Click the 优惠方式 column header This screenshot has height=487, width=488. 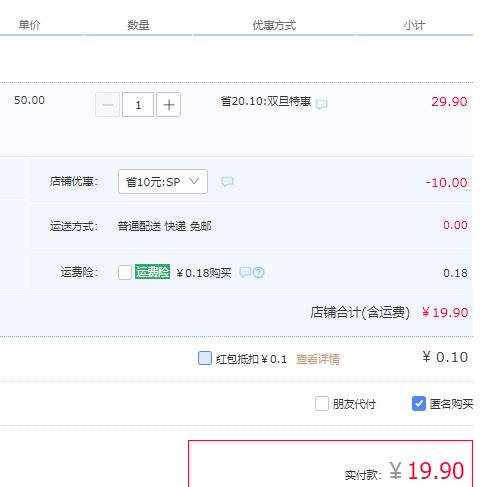[274, 25]
